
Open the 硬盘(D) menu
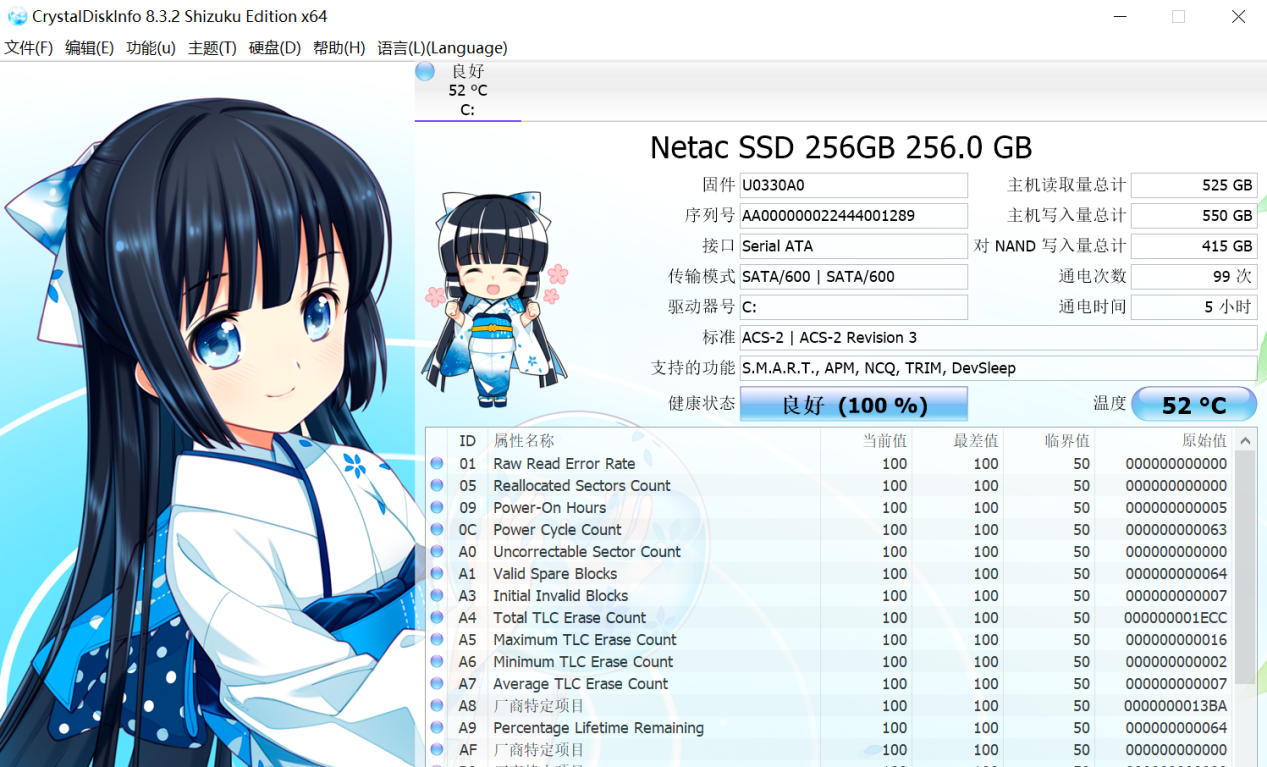click(x=275, y=48)
